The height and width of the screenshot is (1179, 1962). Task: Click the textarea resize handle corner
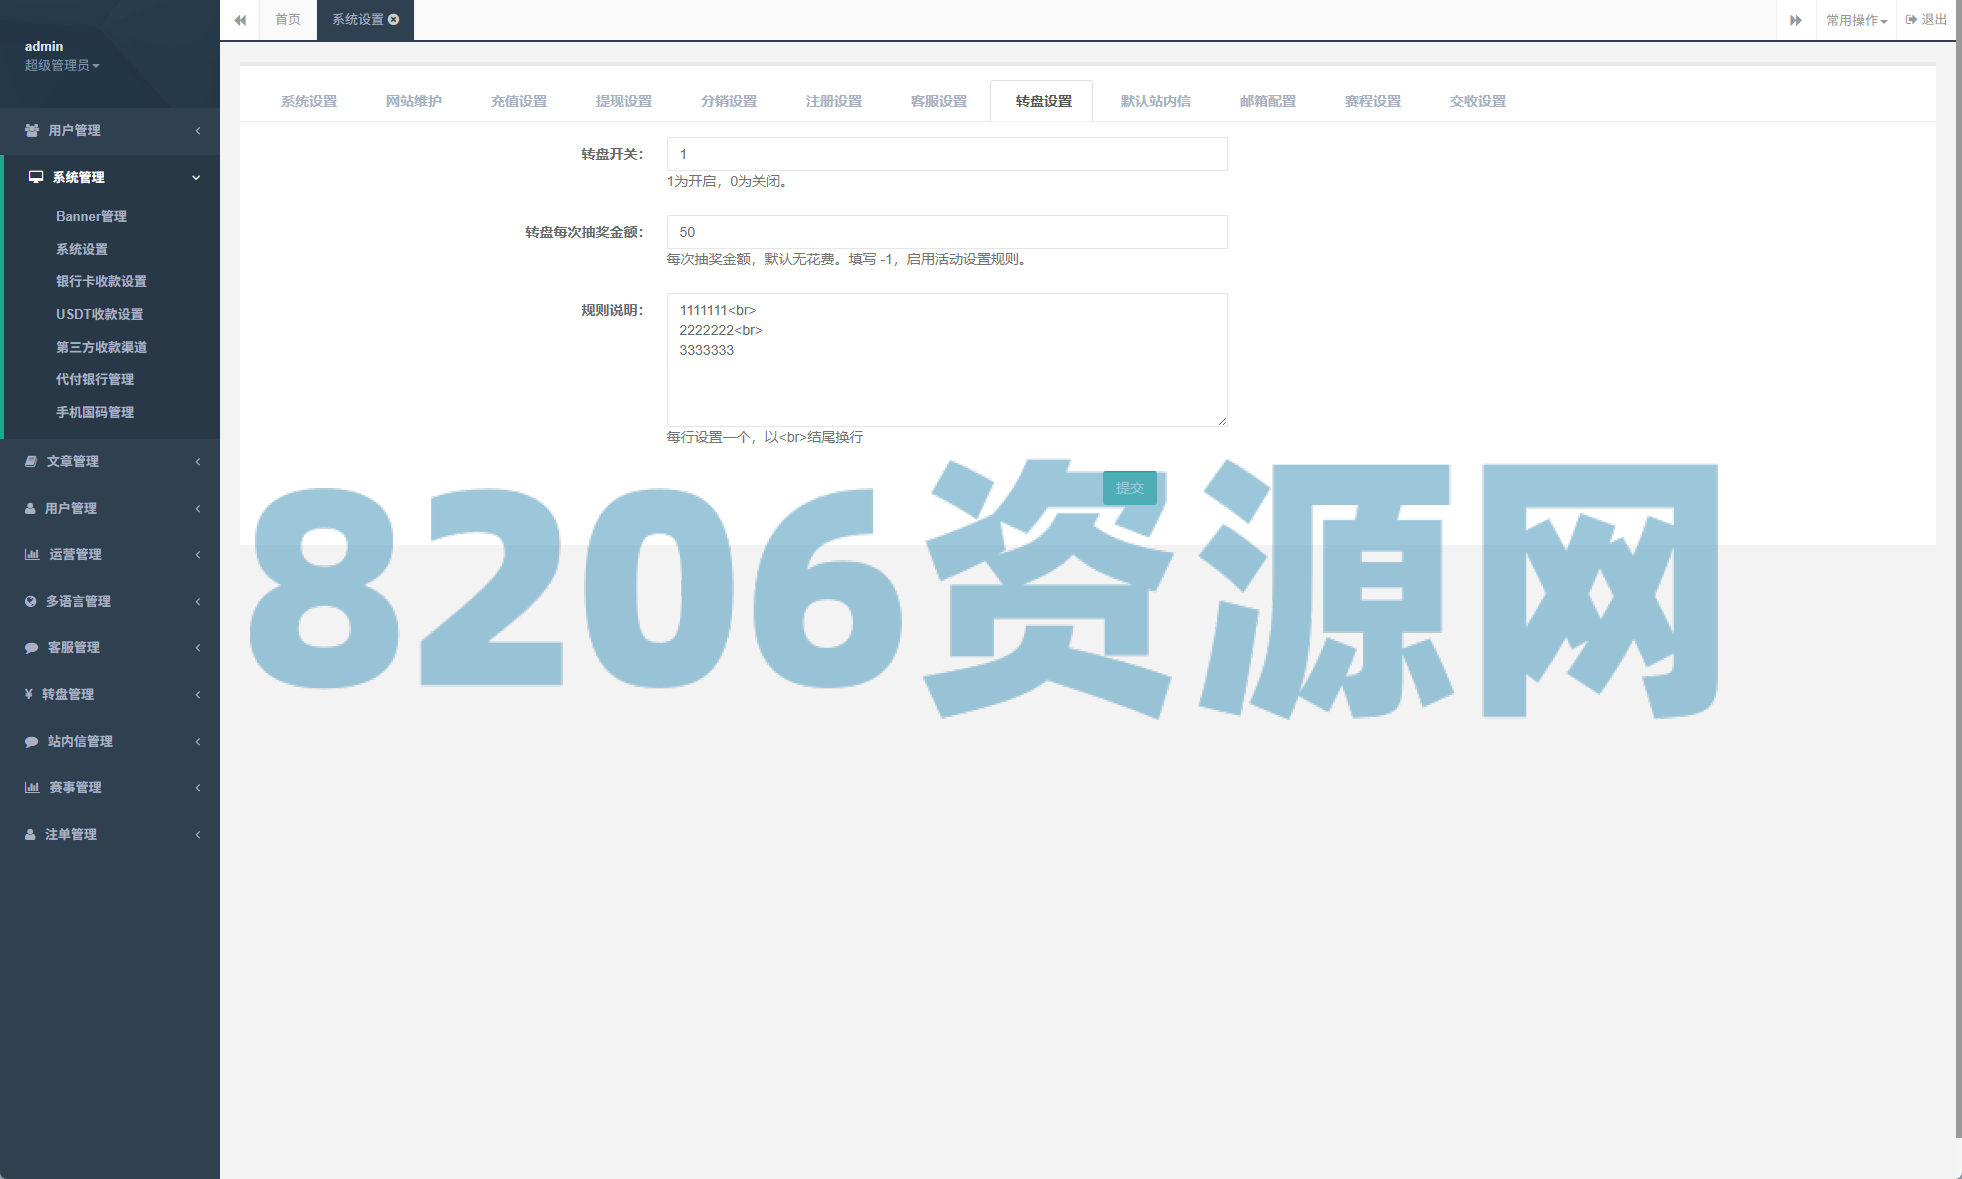[x=1222, y=421]
